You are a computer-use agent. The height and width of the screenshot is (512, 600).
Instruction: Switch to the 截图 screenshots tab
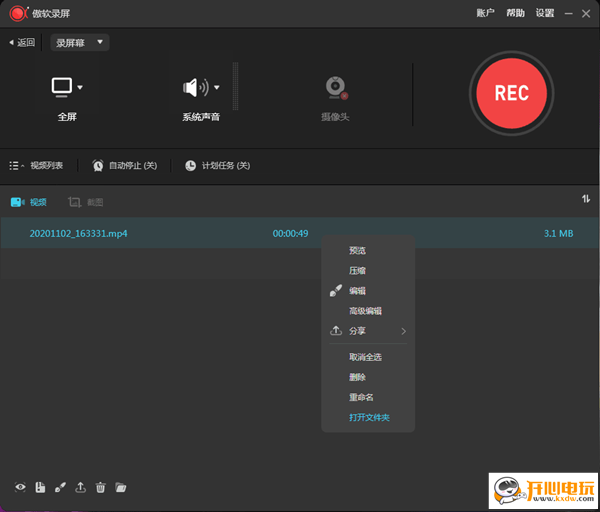[86, 202]
